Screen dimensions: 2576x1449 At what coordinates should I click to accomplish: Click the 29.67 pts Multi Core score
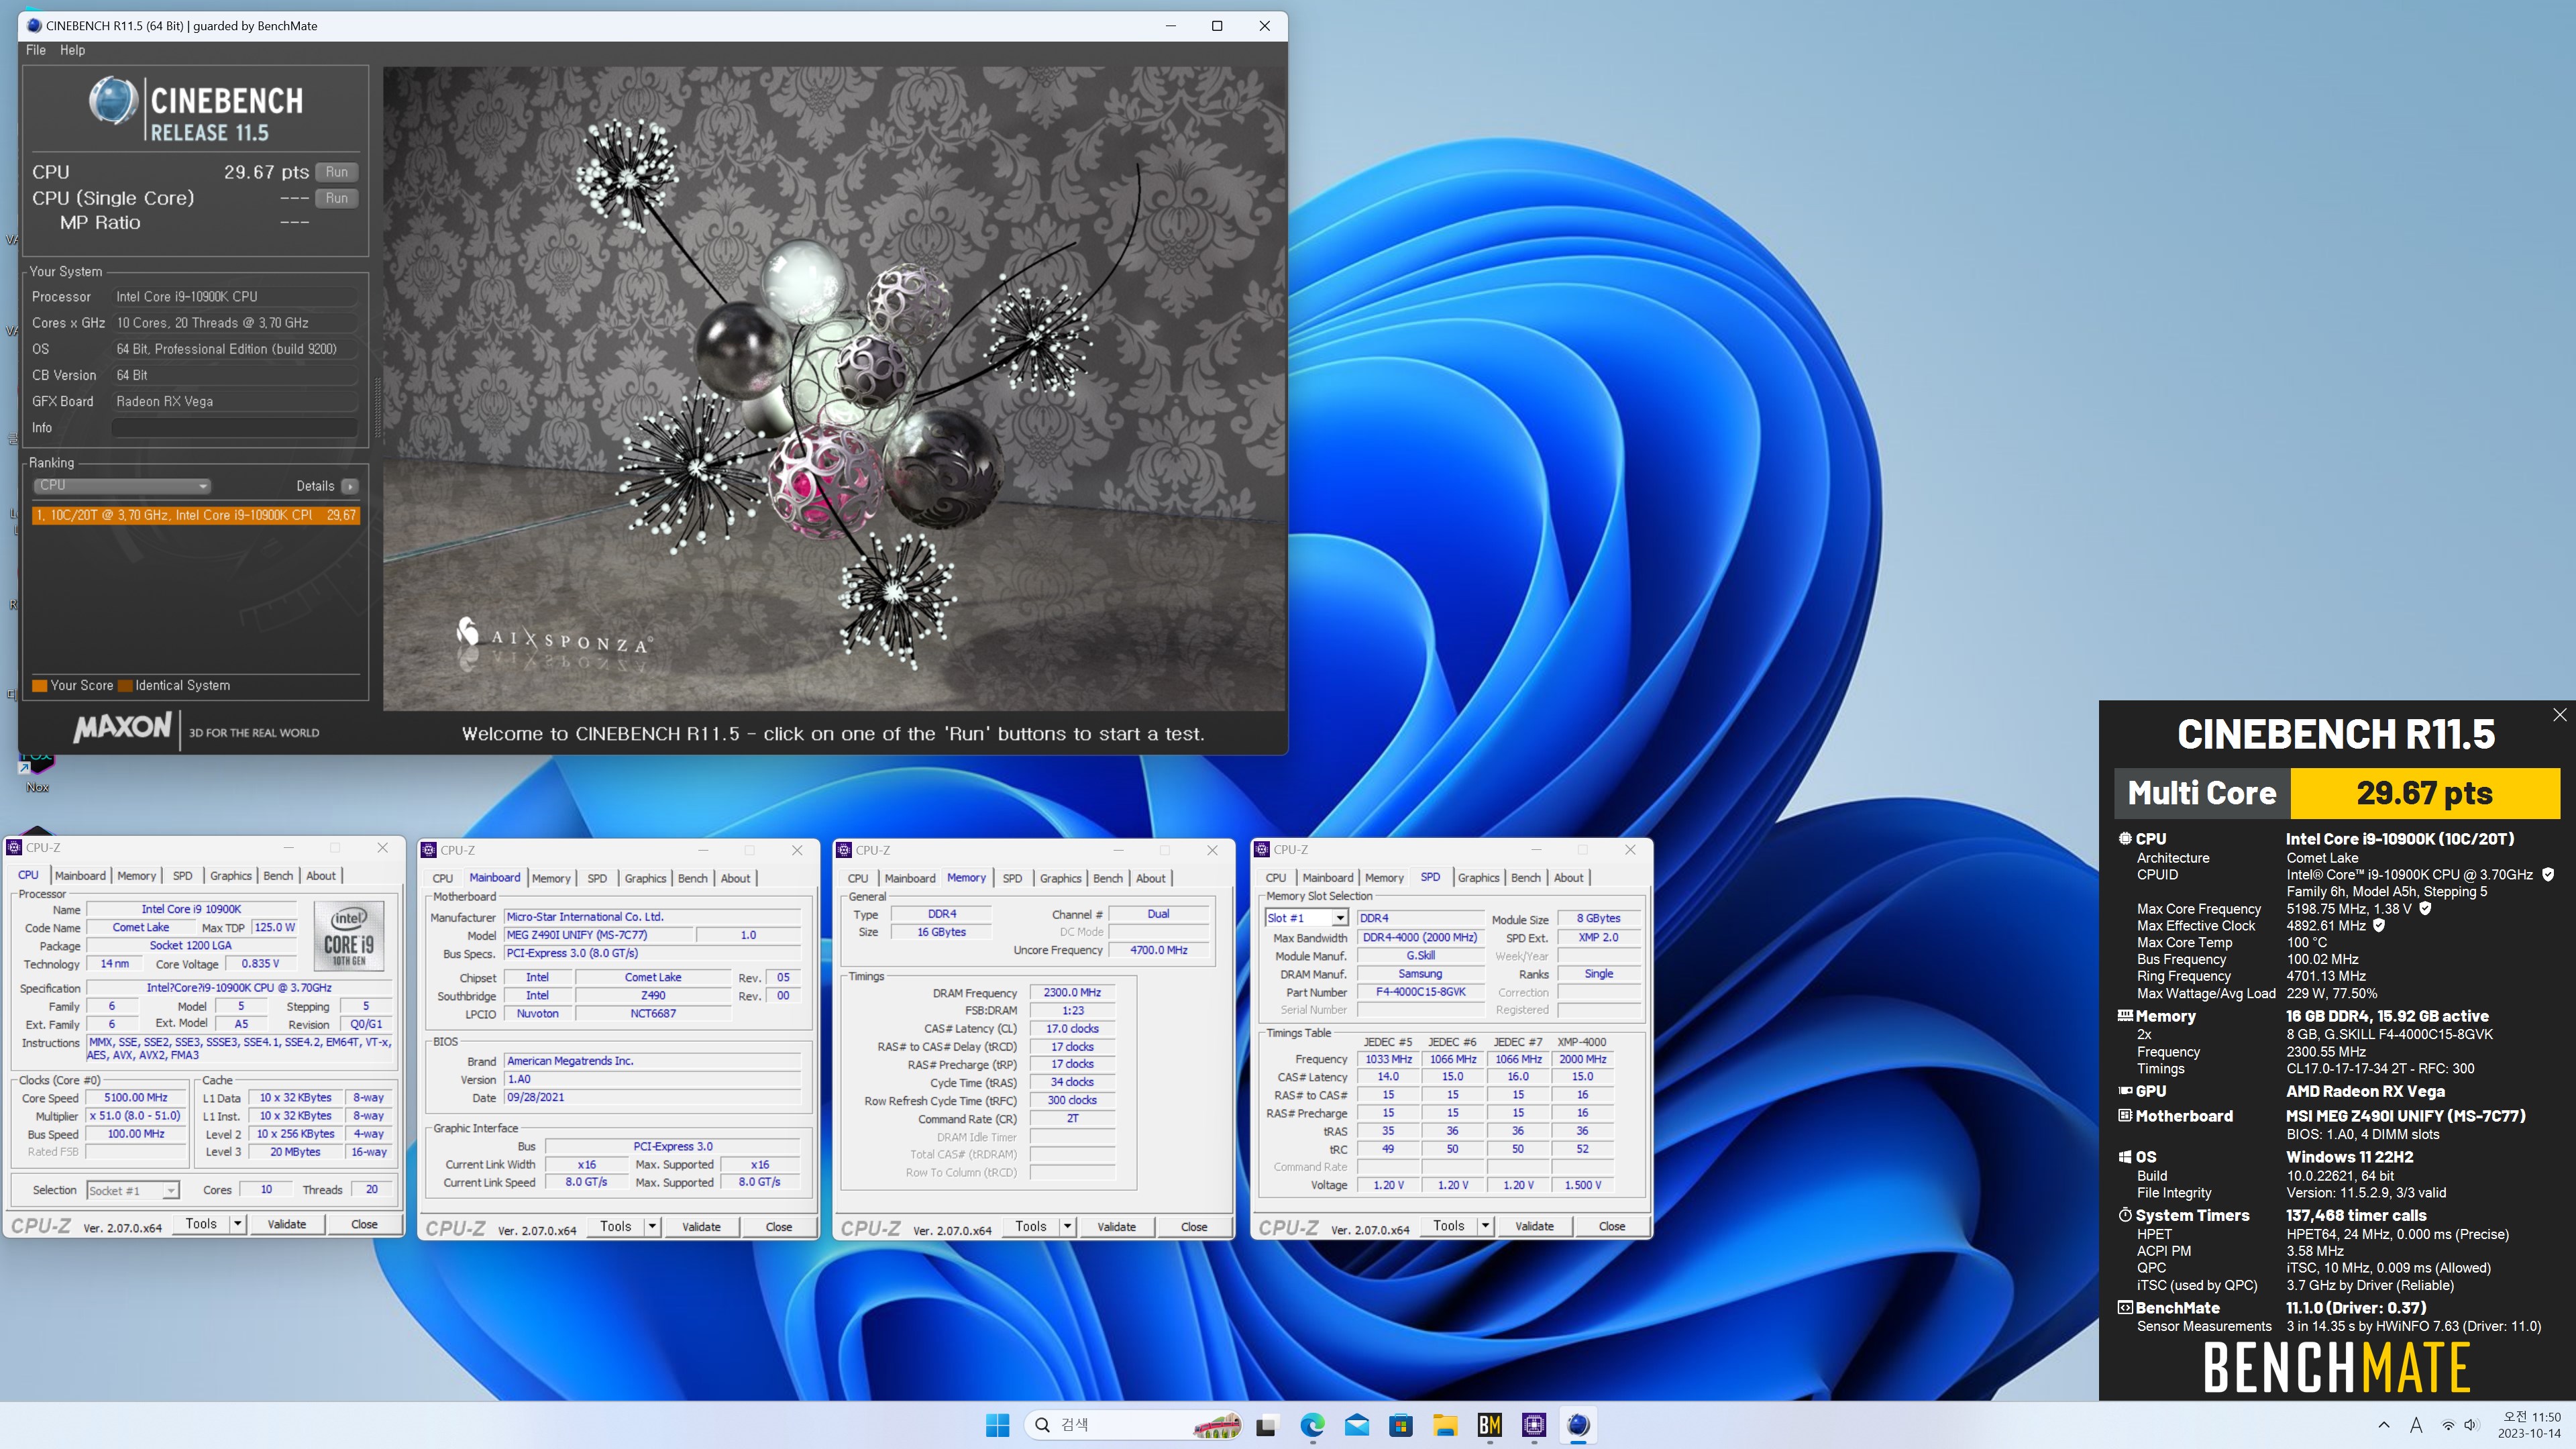[x=2424, y=793]
